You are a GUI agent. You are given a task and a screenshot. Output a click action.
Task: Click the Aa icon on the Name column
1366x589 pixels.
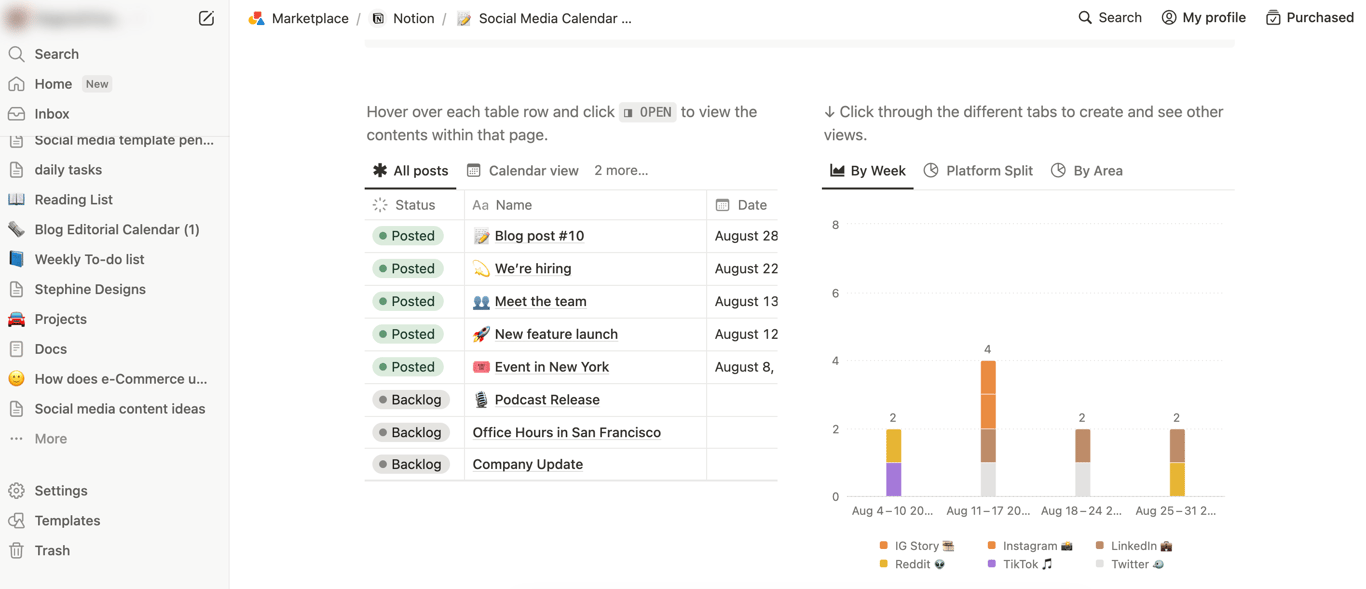[481, 204]
